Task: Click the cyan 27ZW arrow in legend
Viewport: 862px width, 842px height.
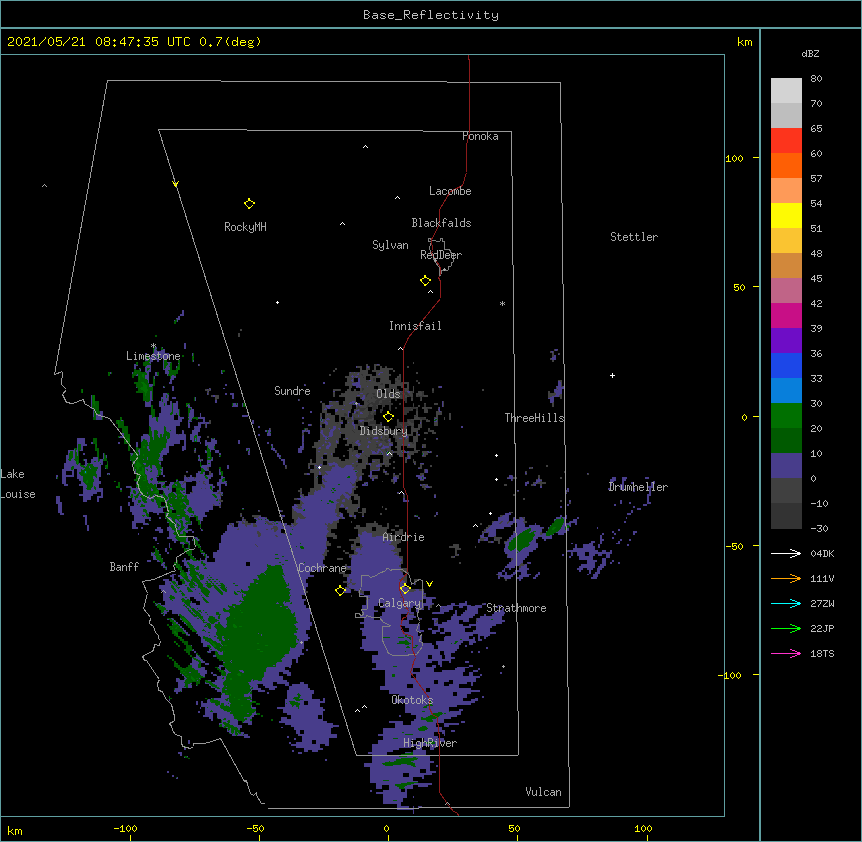Action: coord(786,603)
